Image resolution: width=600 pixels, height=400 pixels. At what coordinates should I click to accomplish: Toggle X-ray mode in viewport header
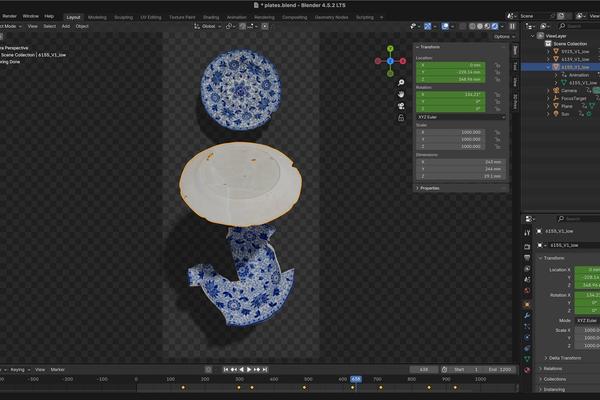463,26
